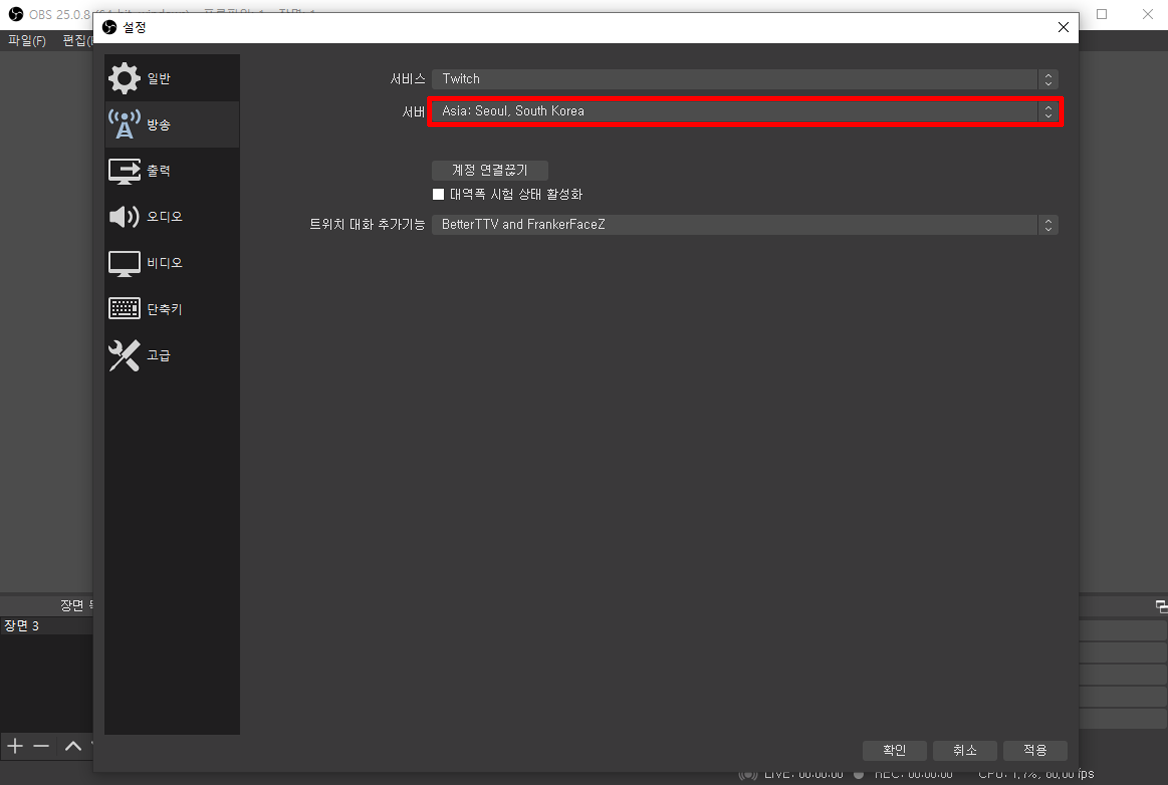Open the 파일(F) menu in OBS window
Viewport: 1168px width, 785px height.
click(x=27, y=40)
